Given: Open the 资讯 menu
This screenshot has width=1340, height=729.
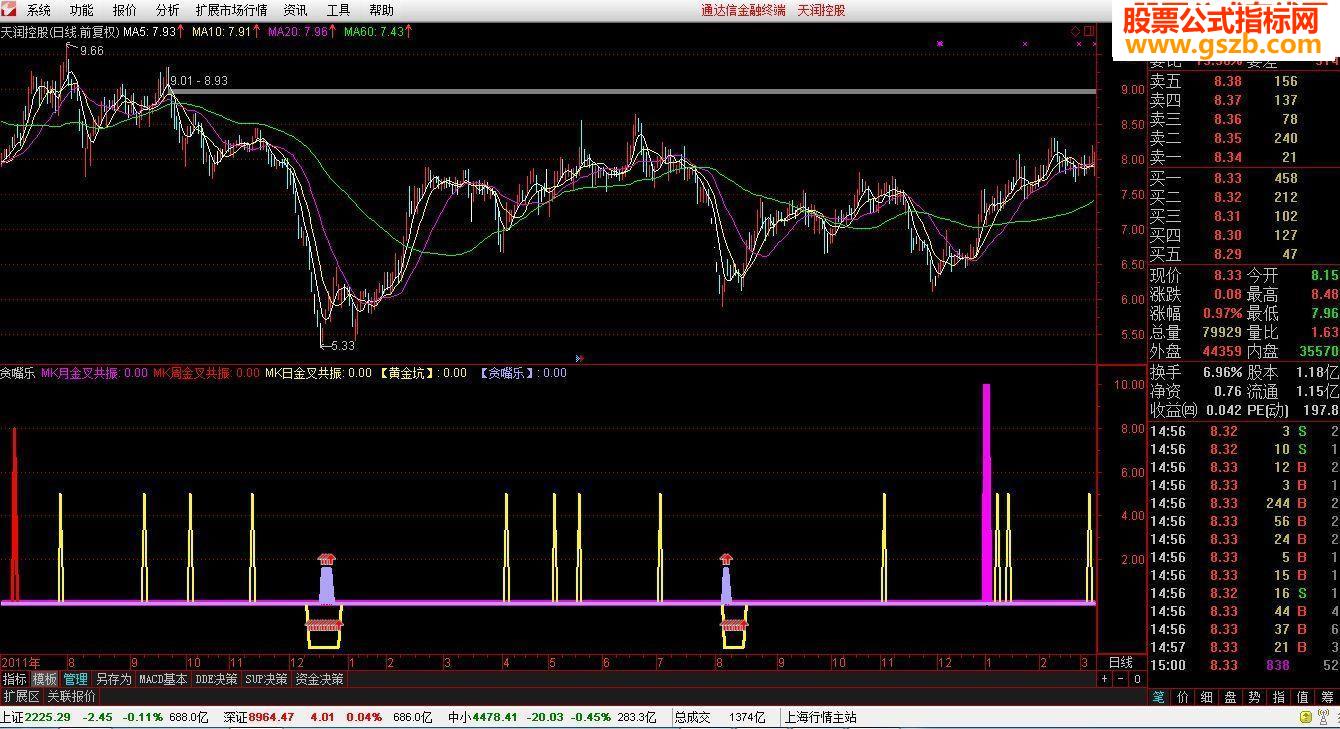Looking at the screenshot, I should (295, 10).
